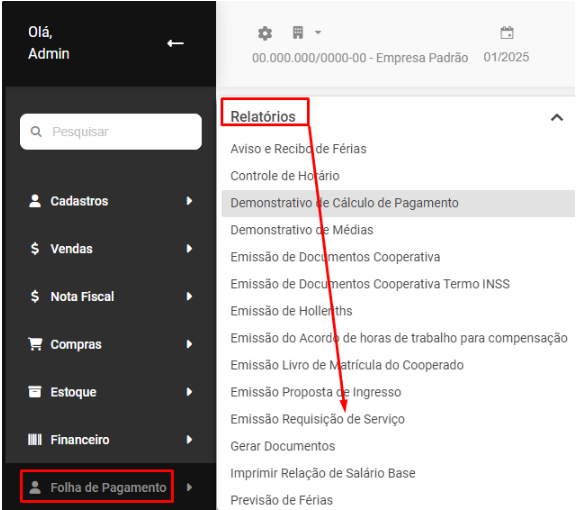
Task: Click the search magnifier icon
Action: (36, 131)
